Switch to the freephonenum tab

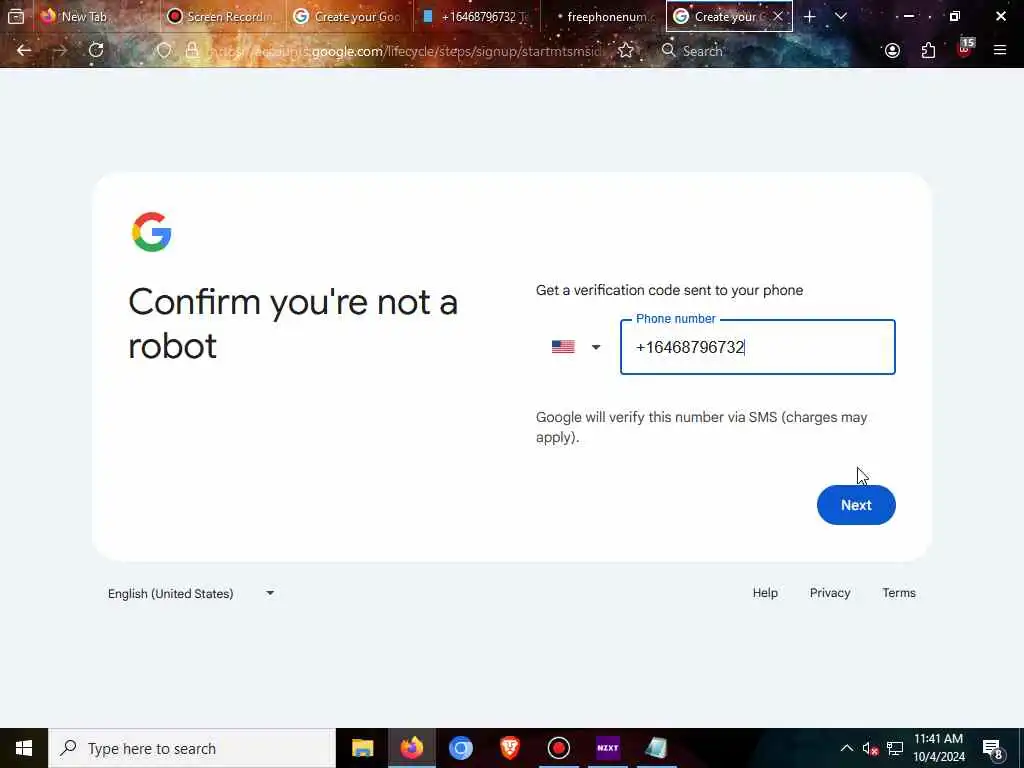603,16
